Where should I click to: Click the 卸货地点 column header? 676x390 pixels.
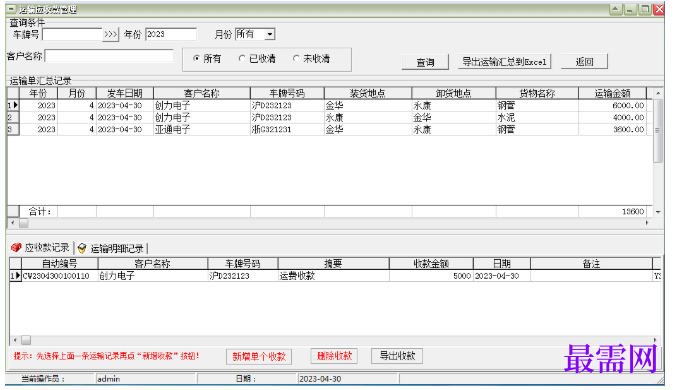454,93
